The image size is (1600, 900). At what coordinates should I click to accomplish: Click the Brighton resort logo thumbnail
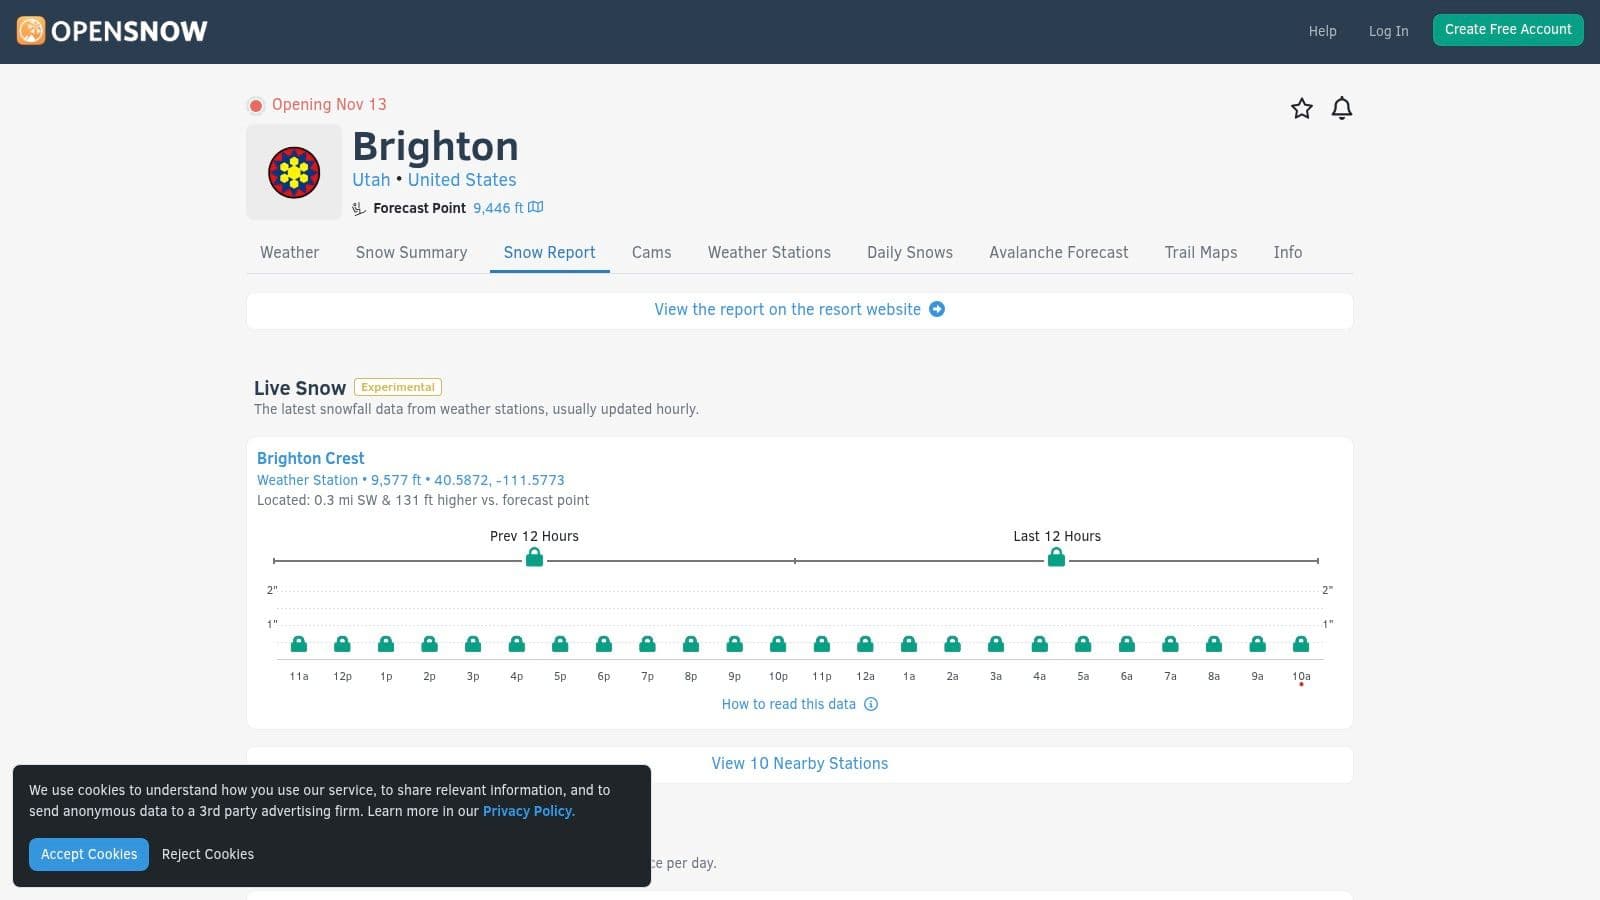pos(294,172)
